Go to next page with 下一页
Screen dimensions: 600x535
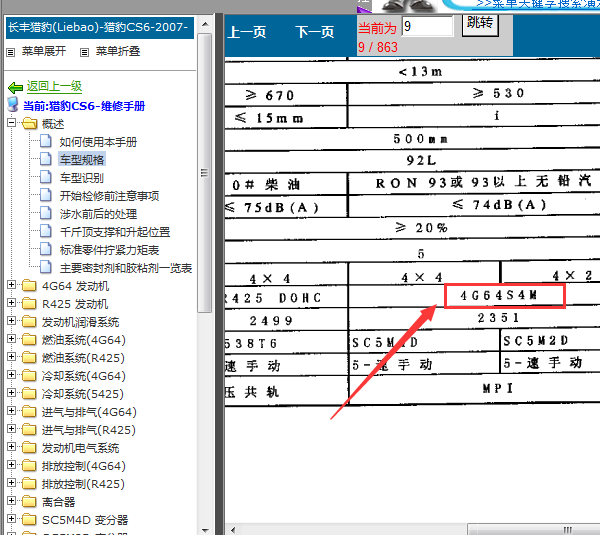(x=315, y=32)
